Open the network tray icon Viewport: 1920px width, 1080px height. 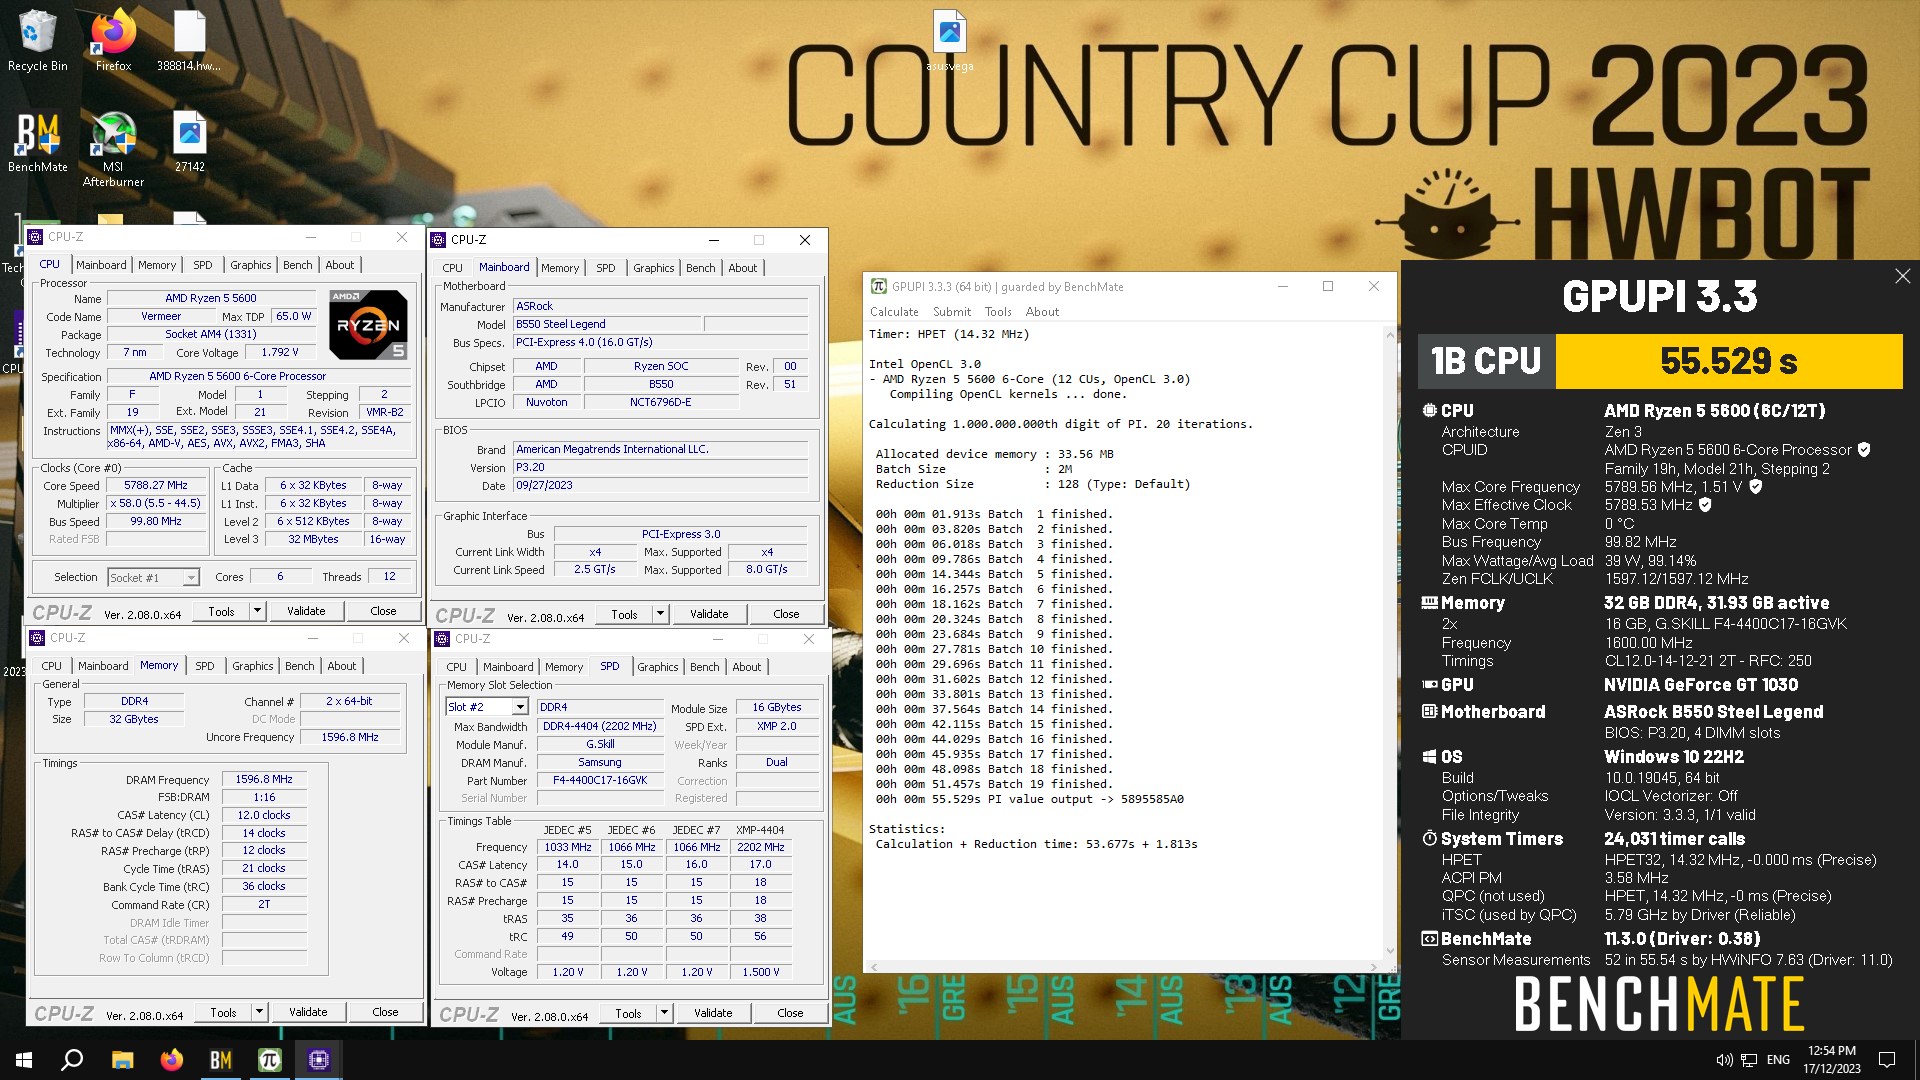pos(1749,1060)
